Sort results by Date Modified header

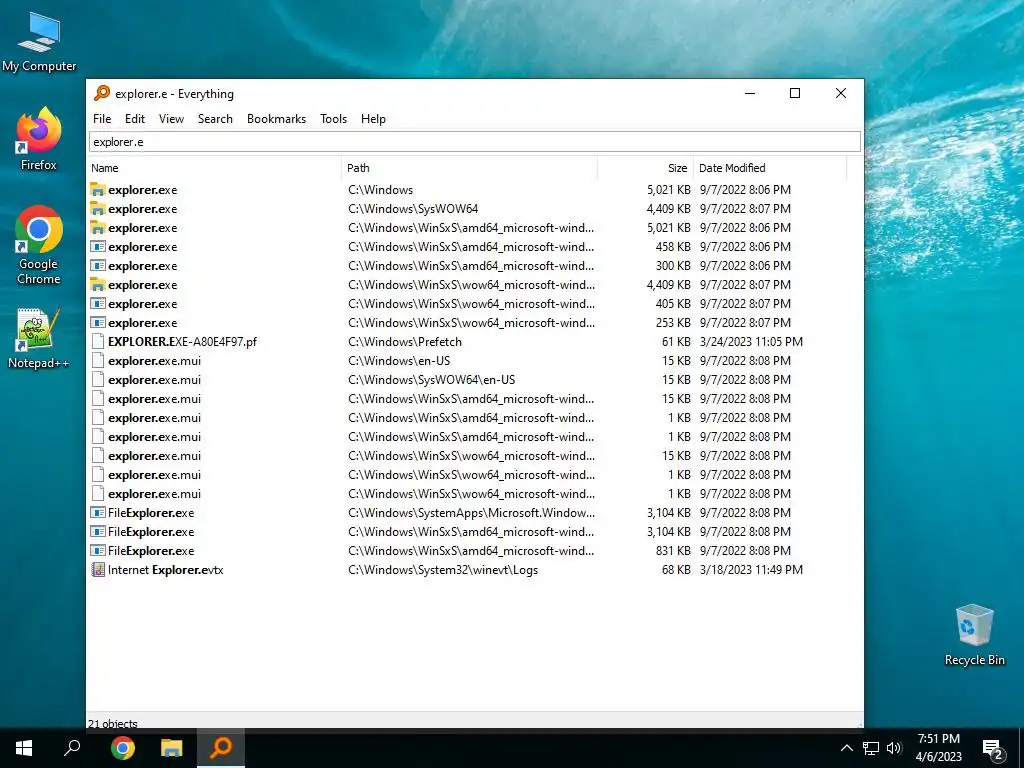770,168
